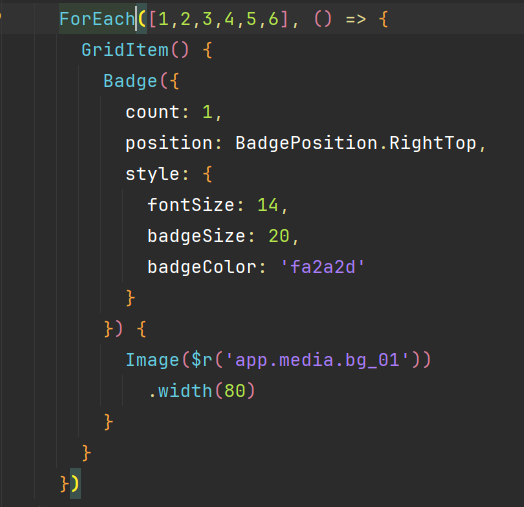Click the badgeSize value 20
524x507 pixels.
click(x=279, y=236)
